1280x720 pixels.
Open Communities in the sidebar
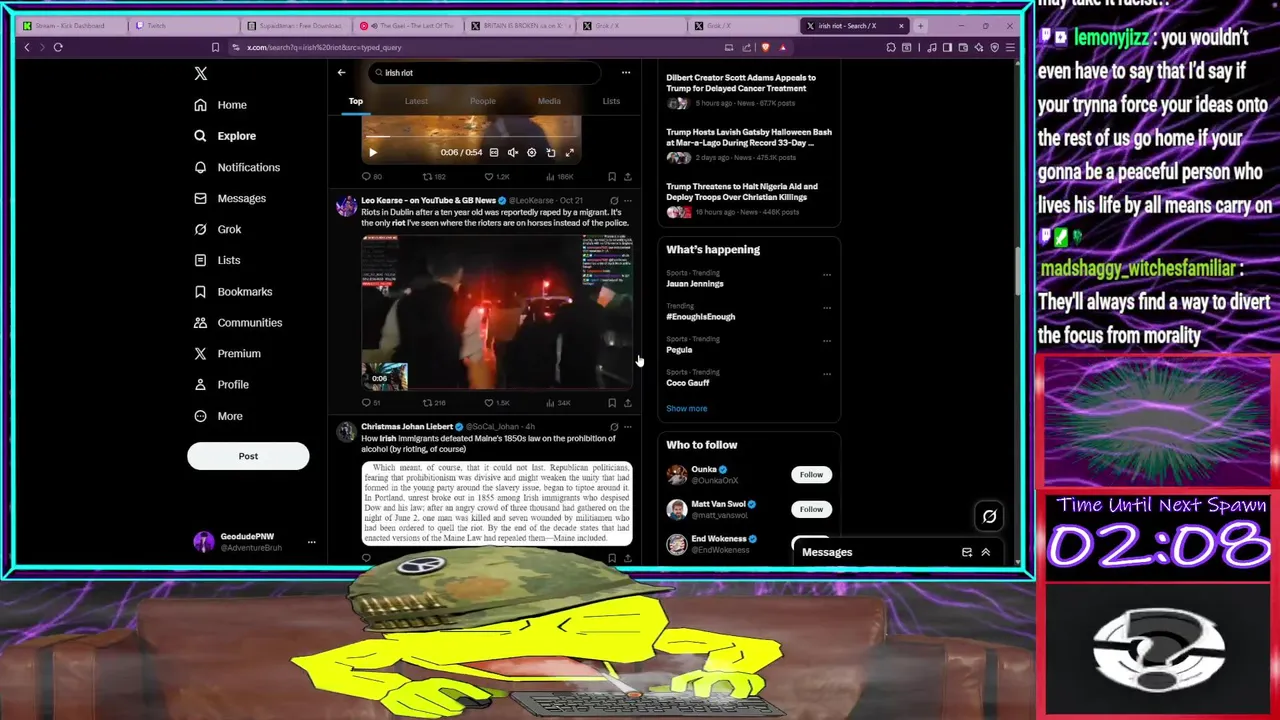click(239, 322)
